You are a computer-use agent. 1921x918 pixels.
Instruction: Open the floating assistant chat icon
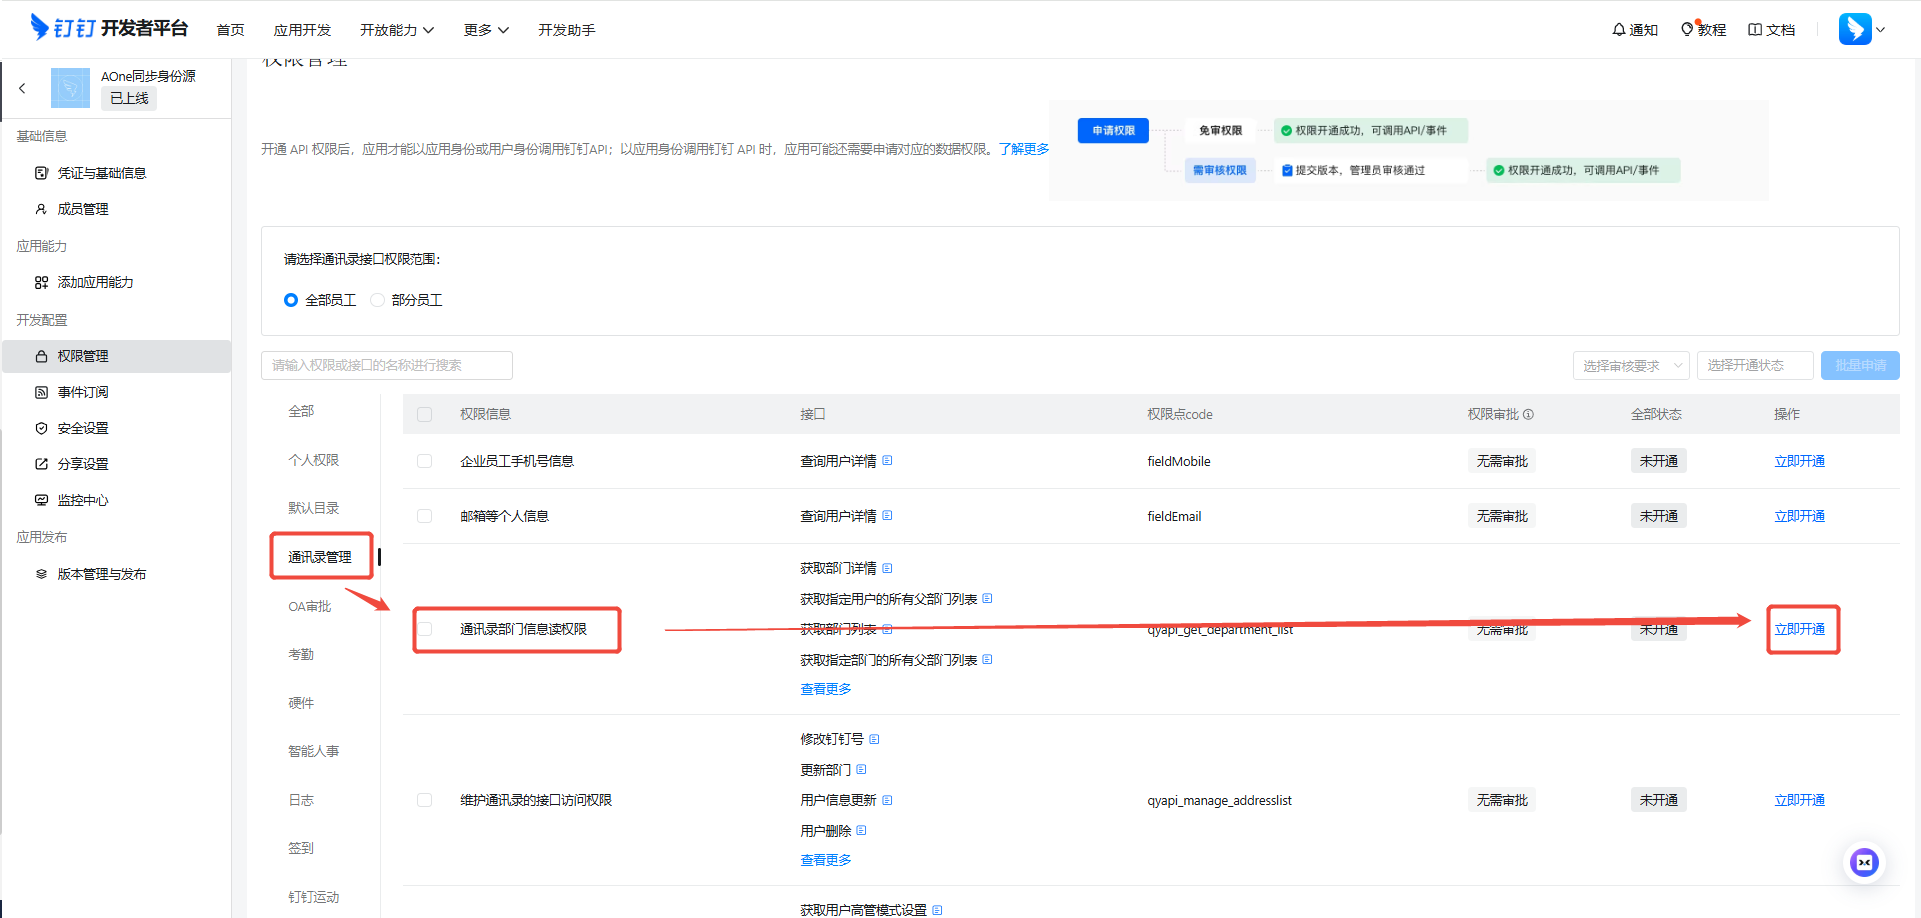1864,862
